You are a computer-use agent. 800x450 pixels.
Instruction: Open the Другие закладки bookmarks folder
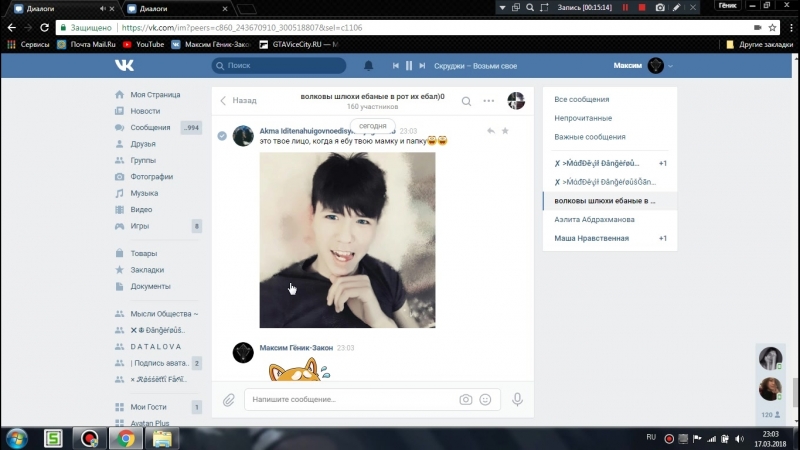pyautogui.click(x=758, y=44)
